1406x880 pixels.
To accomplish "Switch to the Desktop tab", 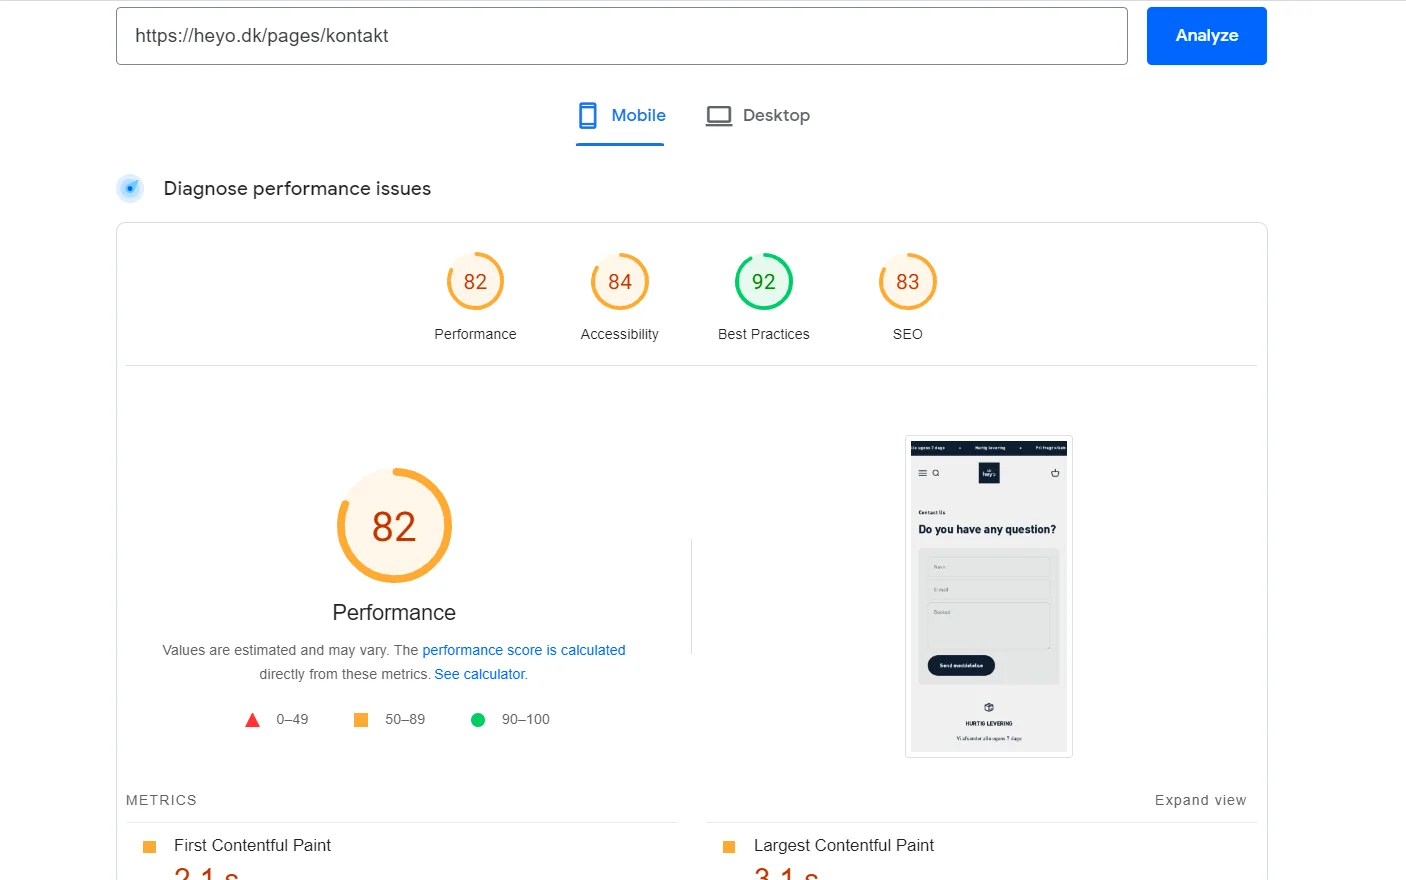I will 758,116.
